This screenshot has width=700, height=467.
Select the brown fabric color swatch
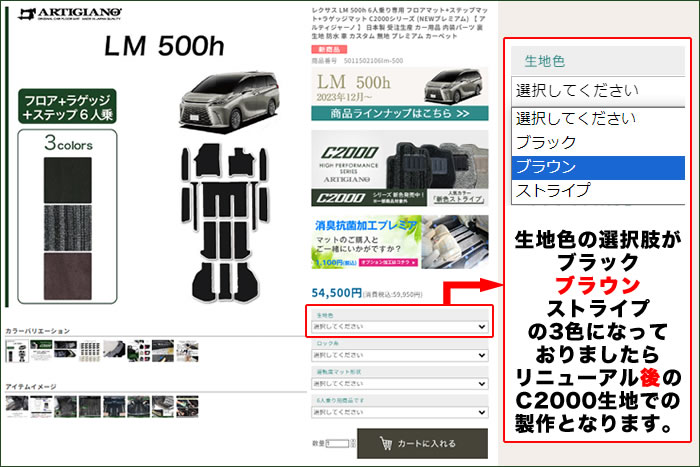coord(67,276)
